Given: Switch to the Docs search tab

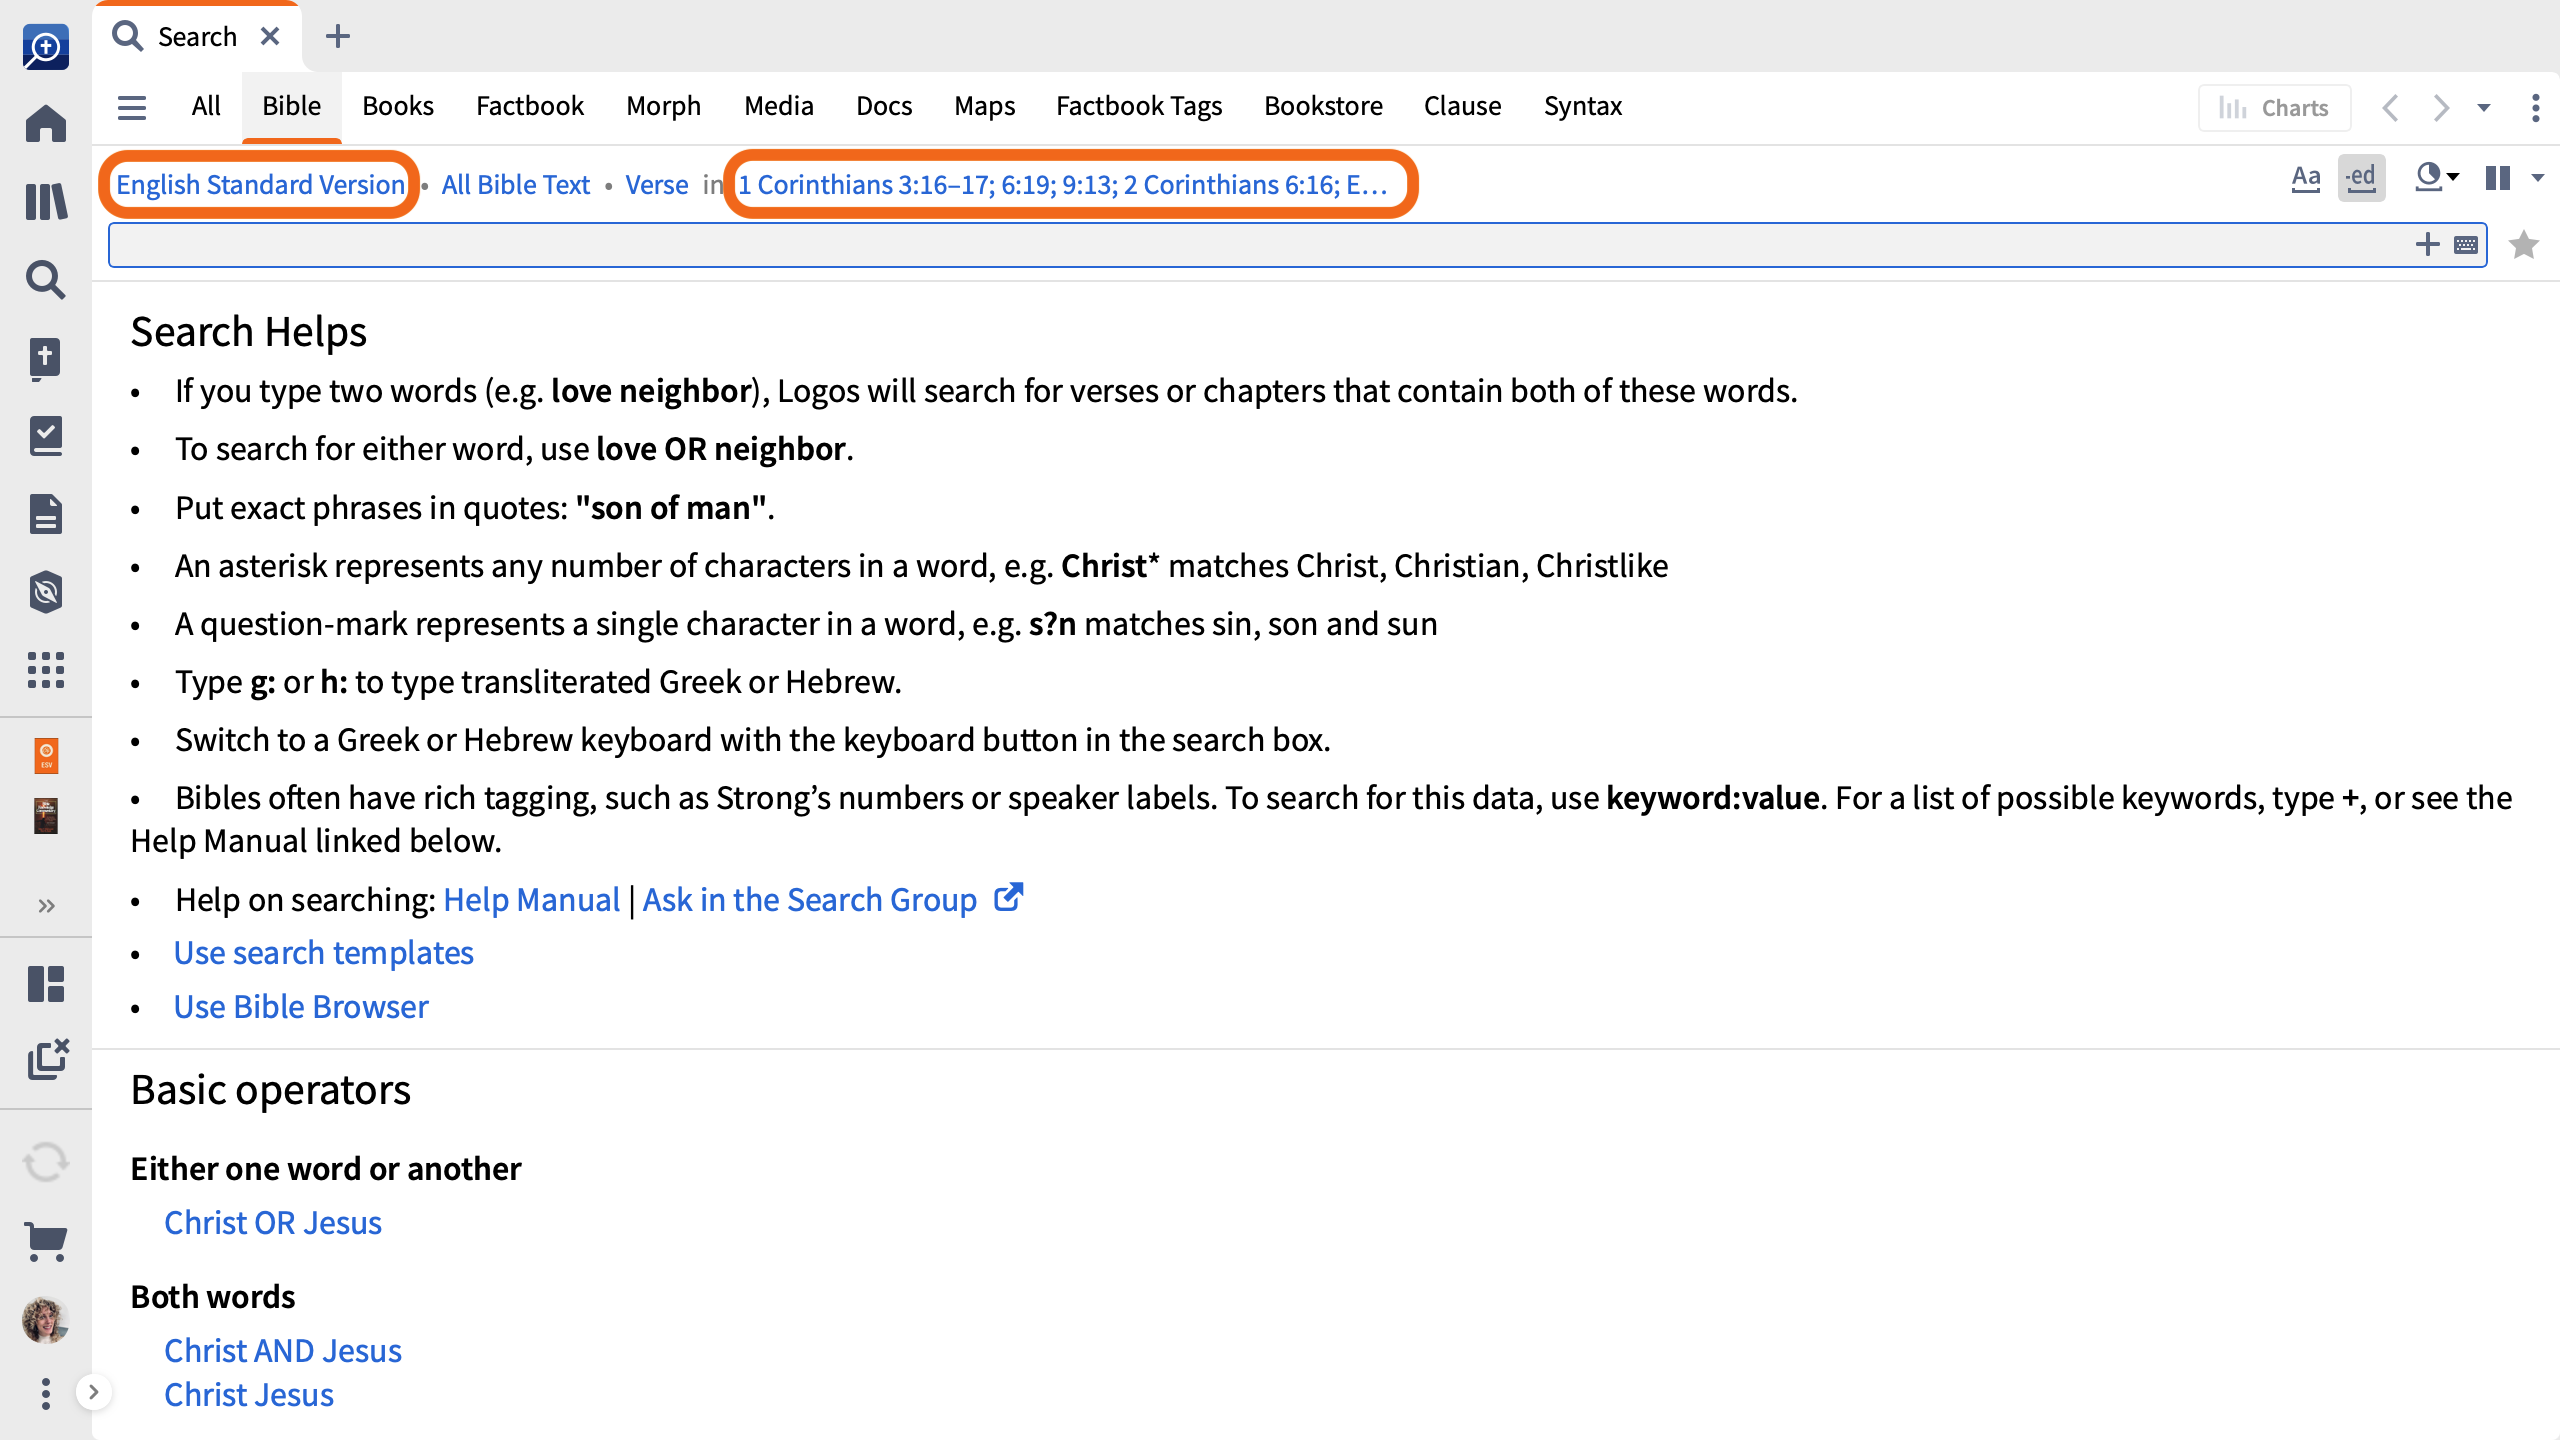Looking at the screenshot, I should click(x=884, y=106).
